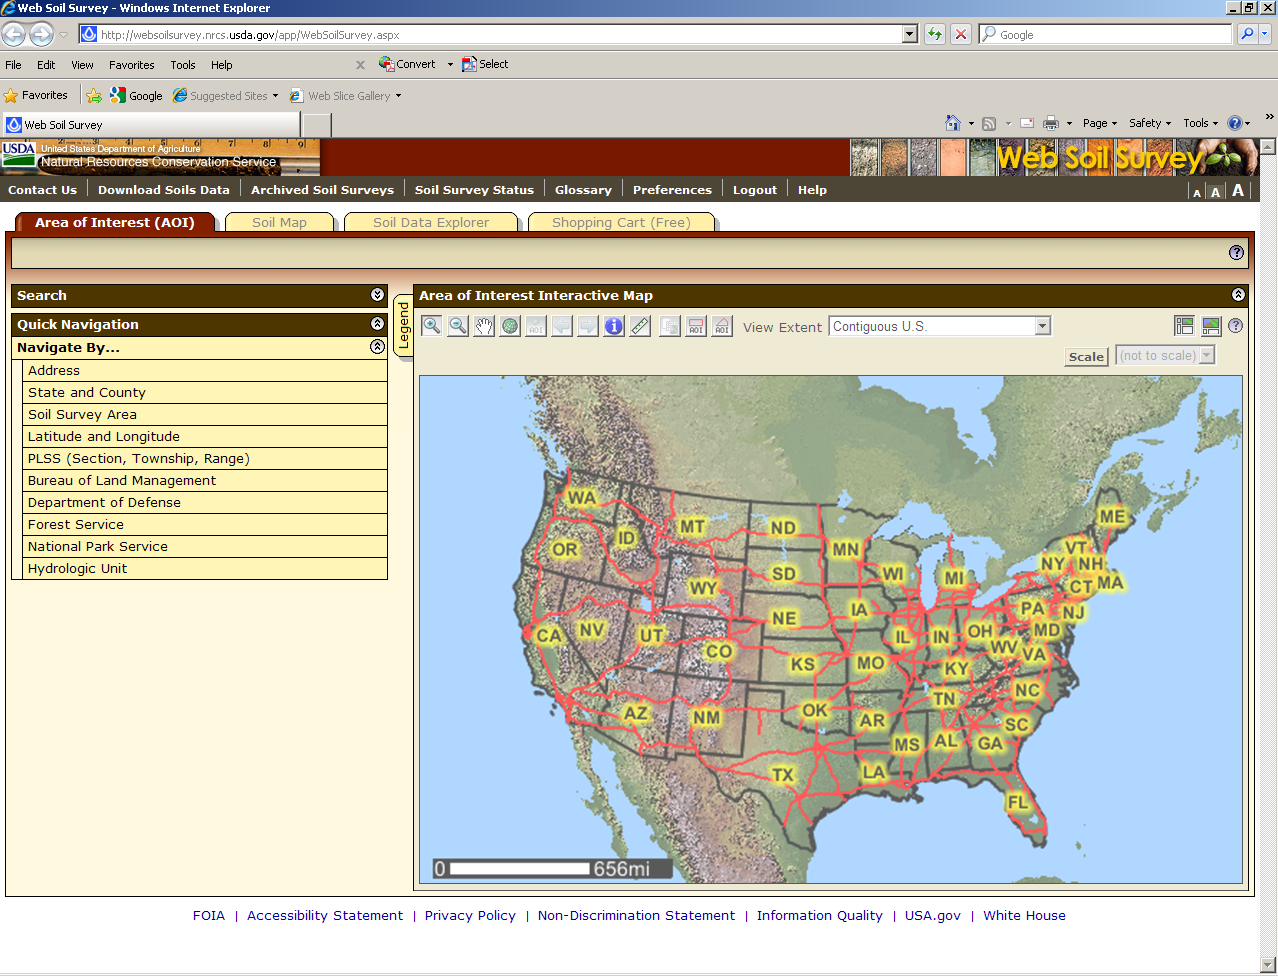Navigate by Address
The height and width of the screenshot is (976, 1278).
click(x=204, y=370)
